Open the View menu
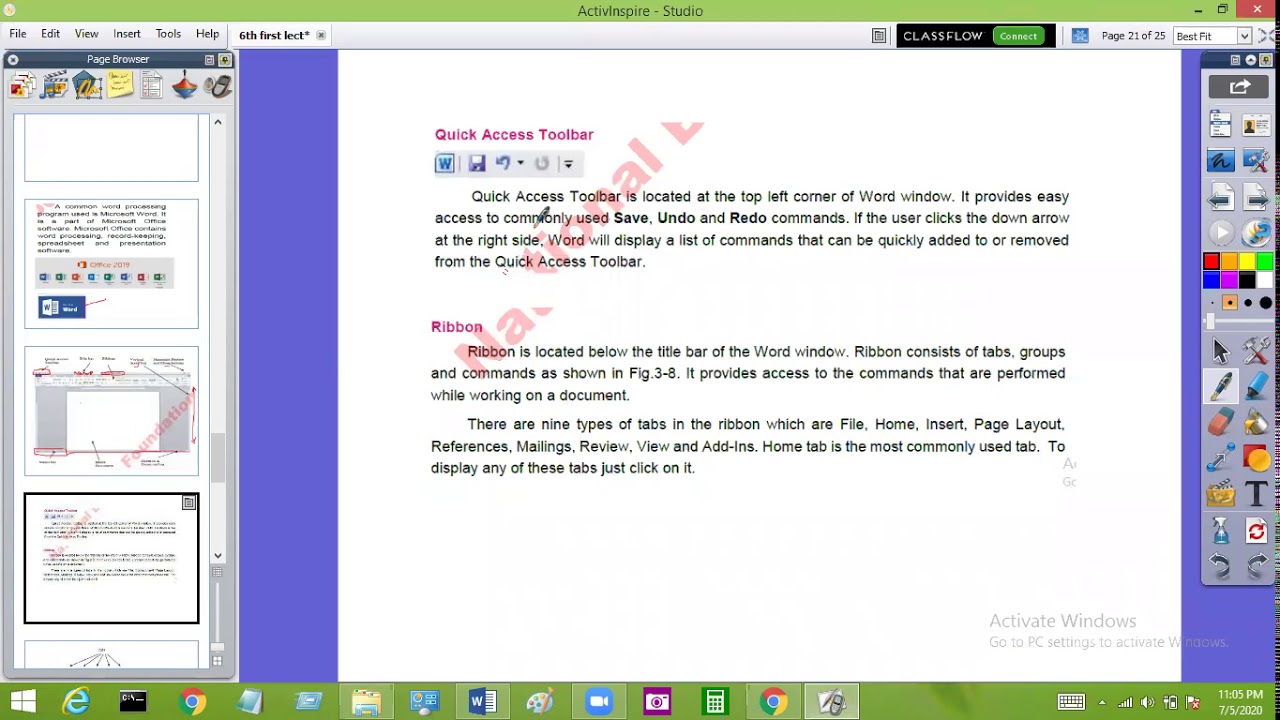Image resolution: width=1280 pixels, height=720 pixels. pos(86,34)
